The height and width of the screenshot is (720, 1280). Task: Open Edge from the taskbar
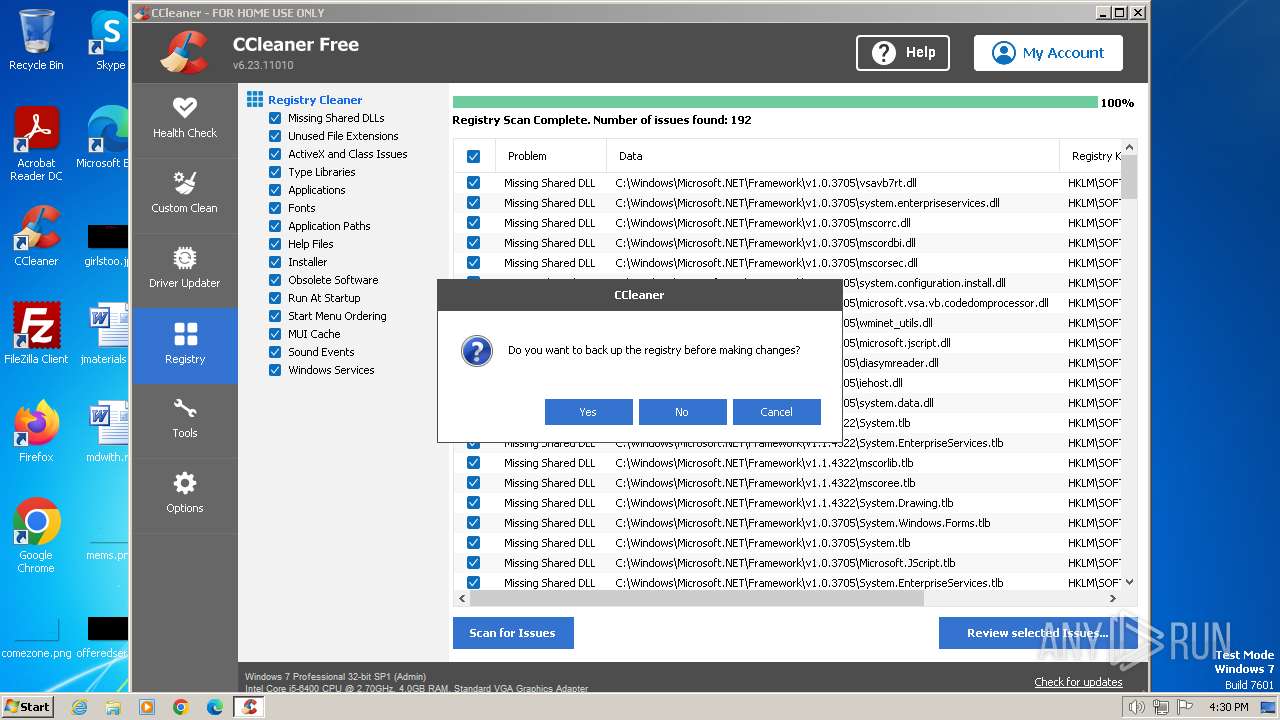(x=215, y=707)
